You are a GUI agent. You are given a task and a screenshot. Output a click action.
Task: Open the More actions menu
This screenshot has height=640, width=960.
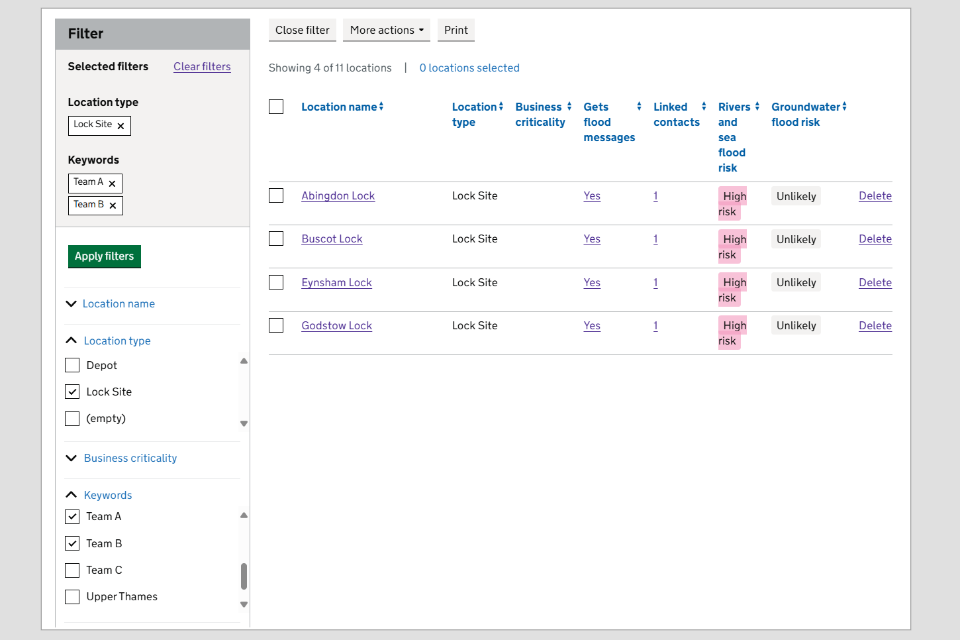coord(386,30)
